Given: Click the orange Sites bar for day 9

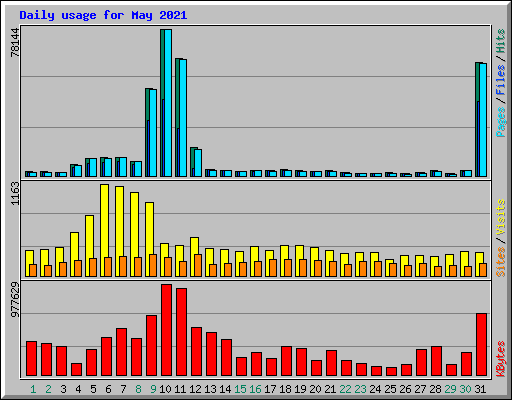Looking at the screenshot, I should click(153, 266).
